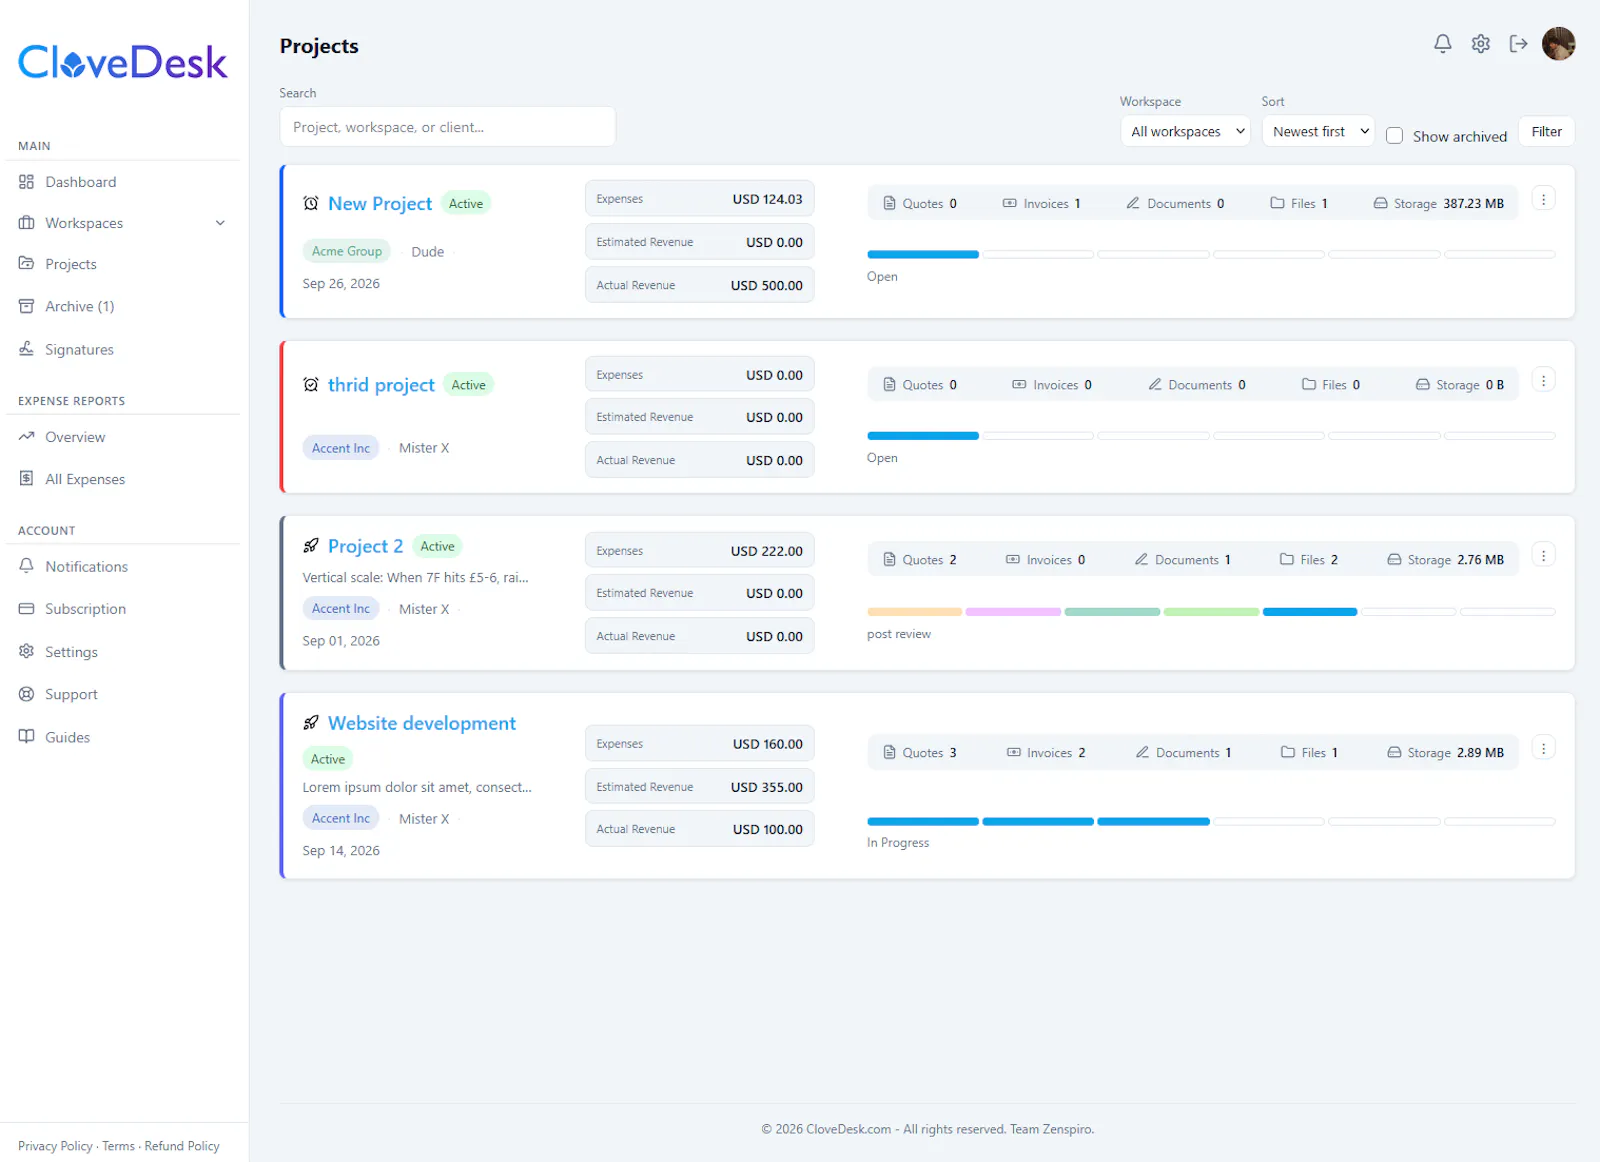This screenshot has height=1162, width=1600.
Task: Click the CloveDesk logo
Action: pyautogui.click(x=123, y=62)
